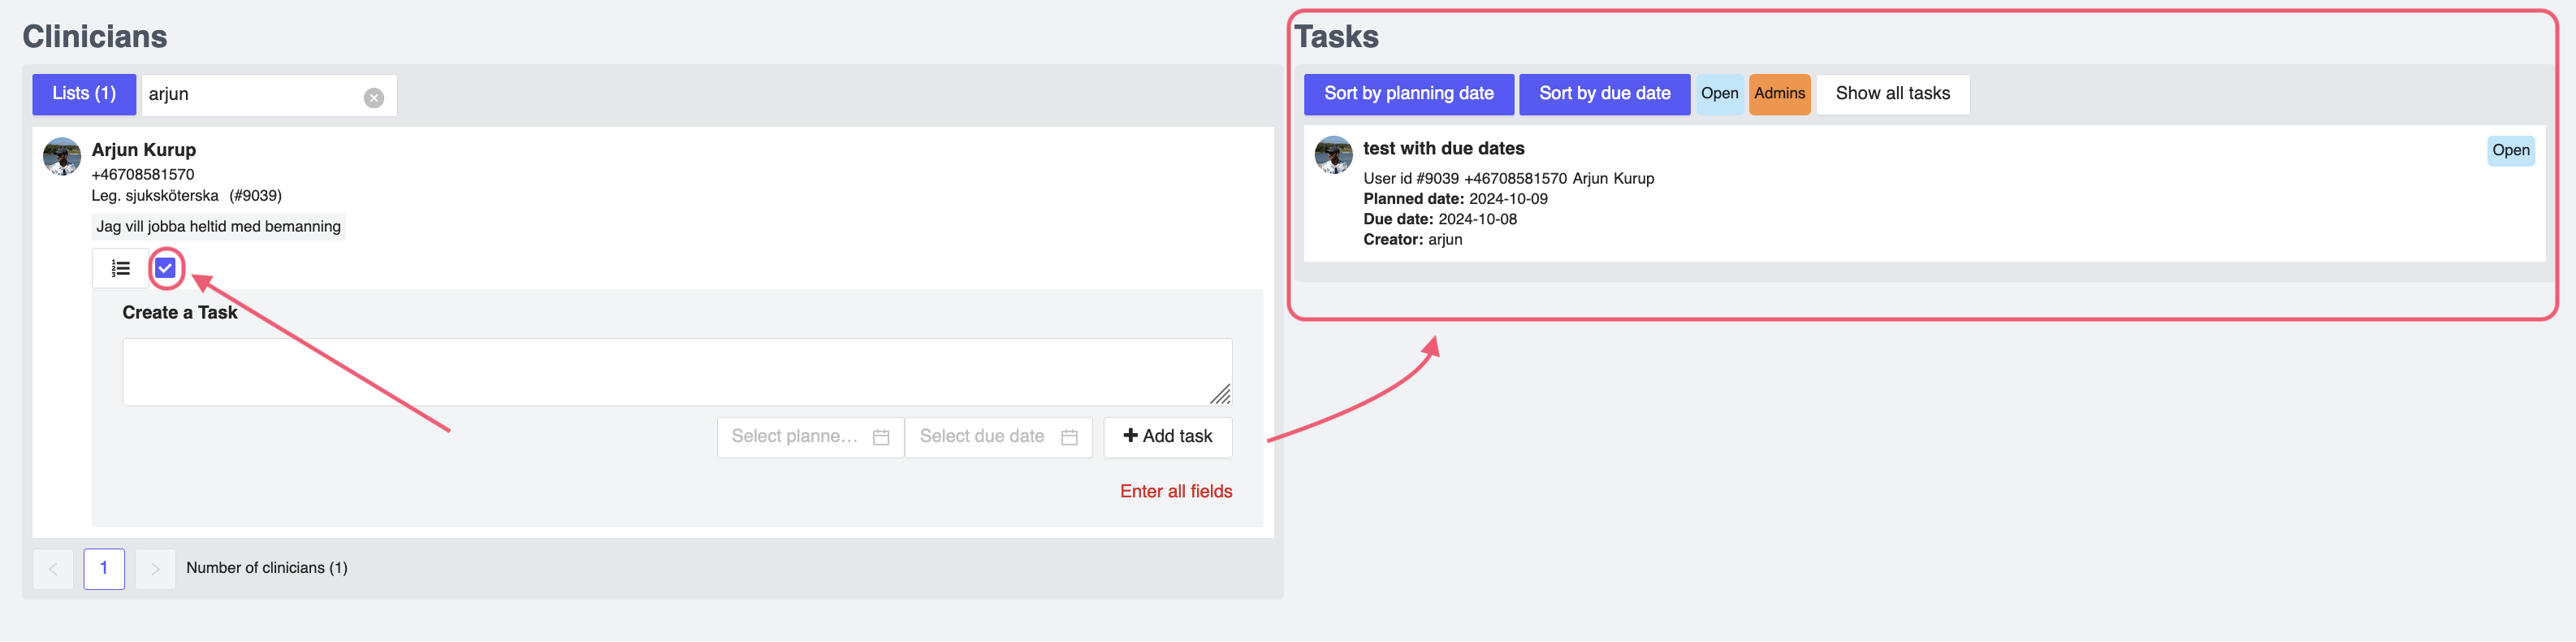Select the Creator: arjun line
This screenshot has height=642, width=2576.
[x=1413, y=240]
